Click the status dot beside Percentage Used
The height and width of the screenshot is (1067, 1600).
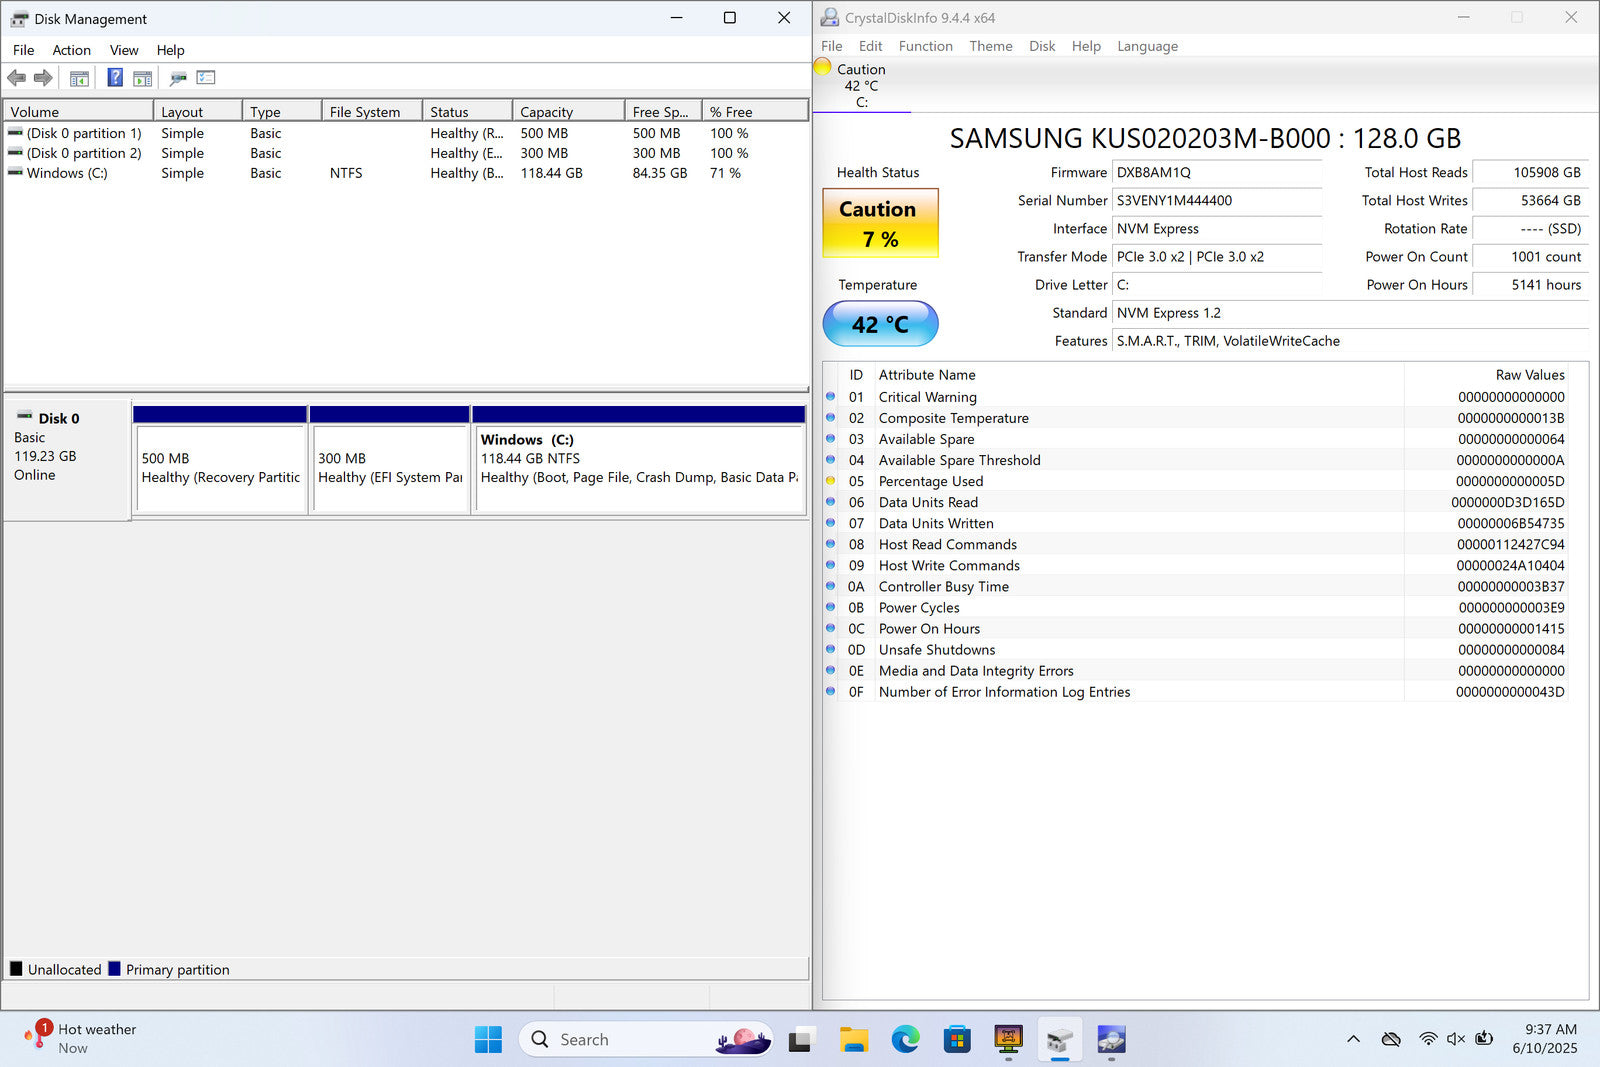coord(830,481)
